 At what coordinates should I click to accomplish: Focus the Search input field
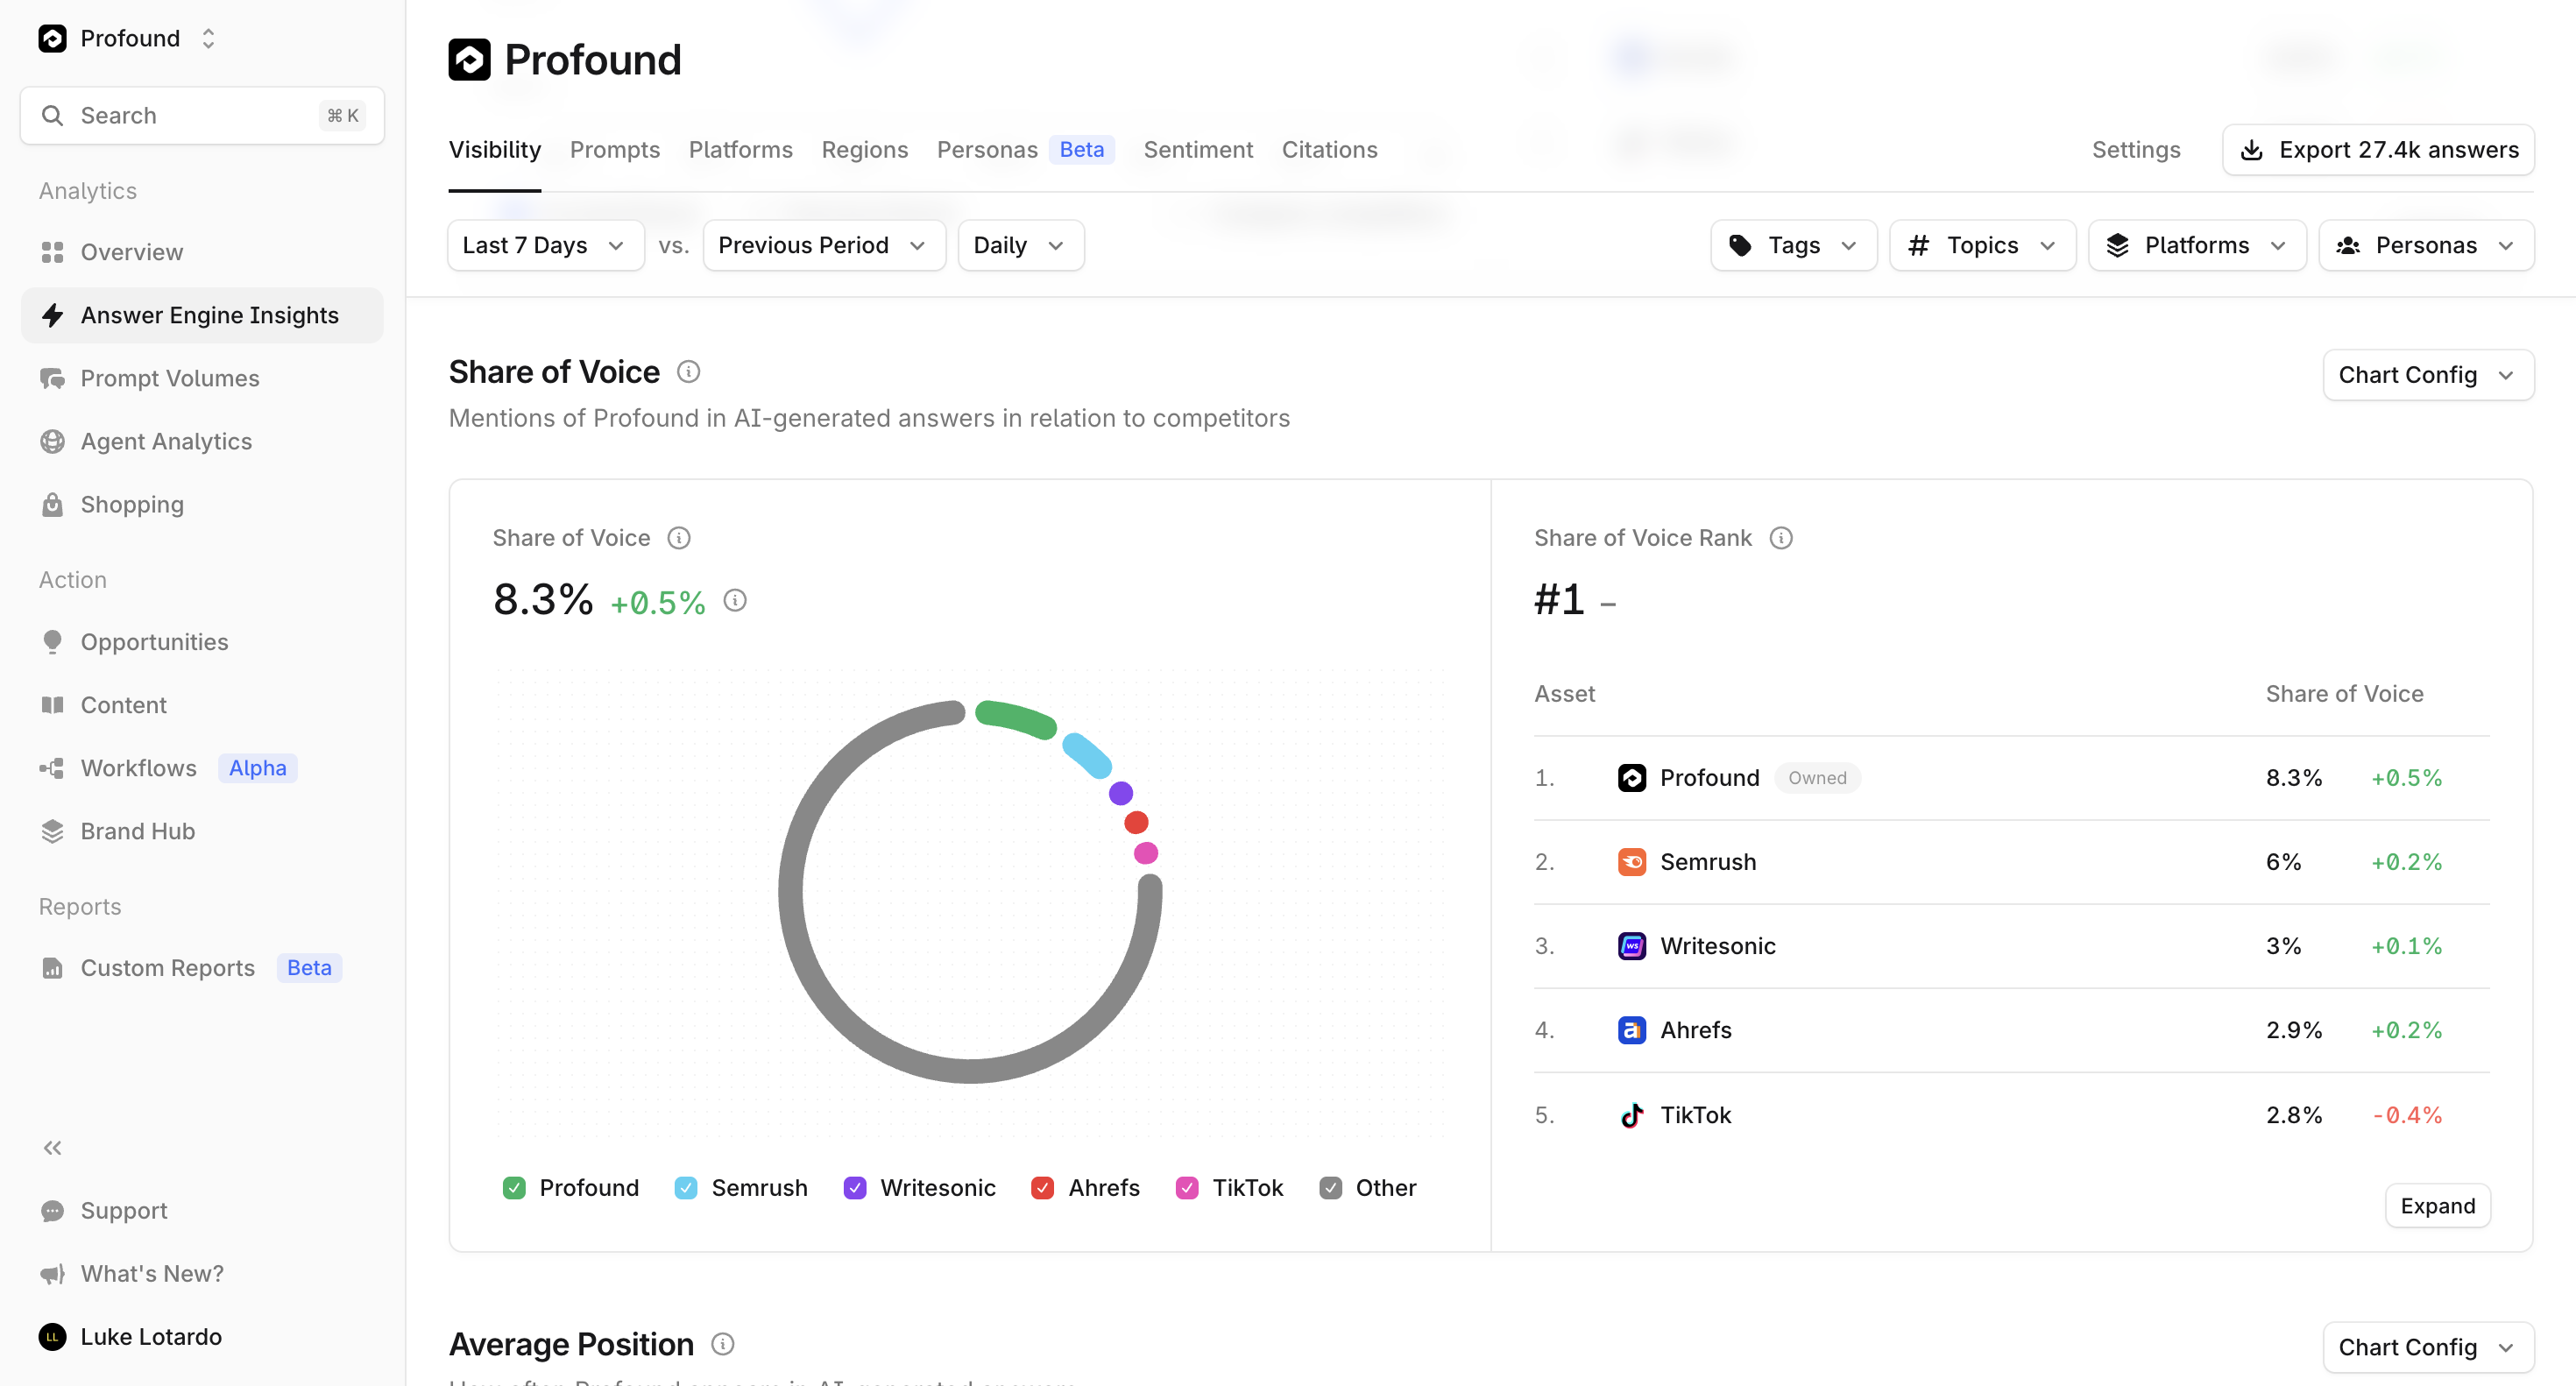[202, 115]
